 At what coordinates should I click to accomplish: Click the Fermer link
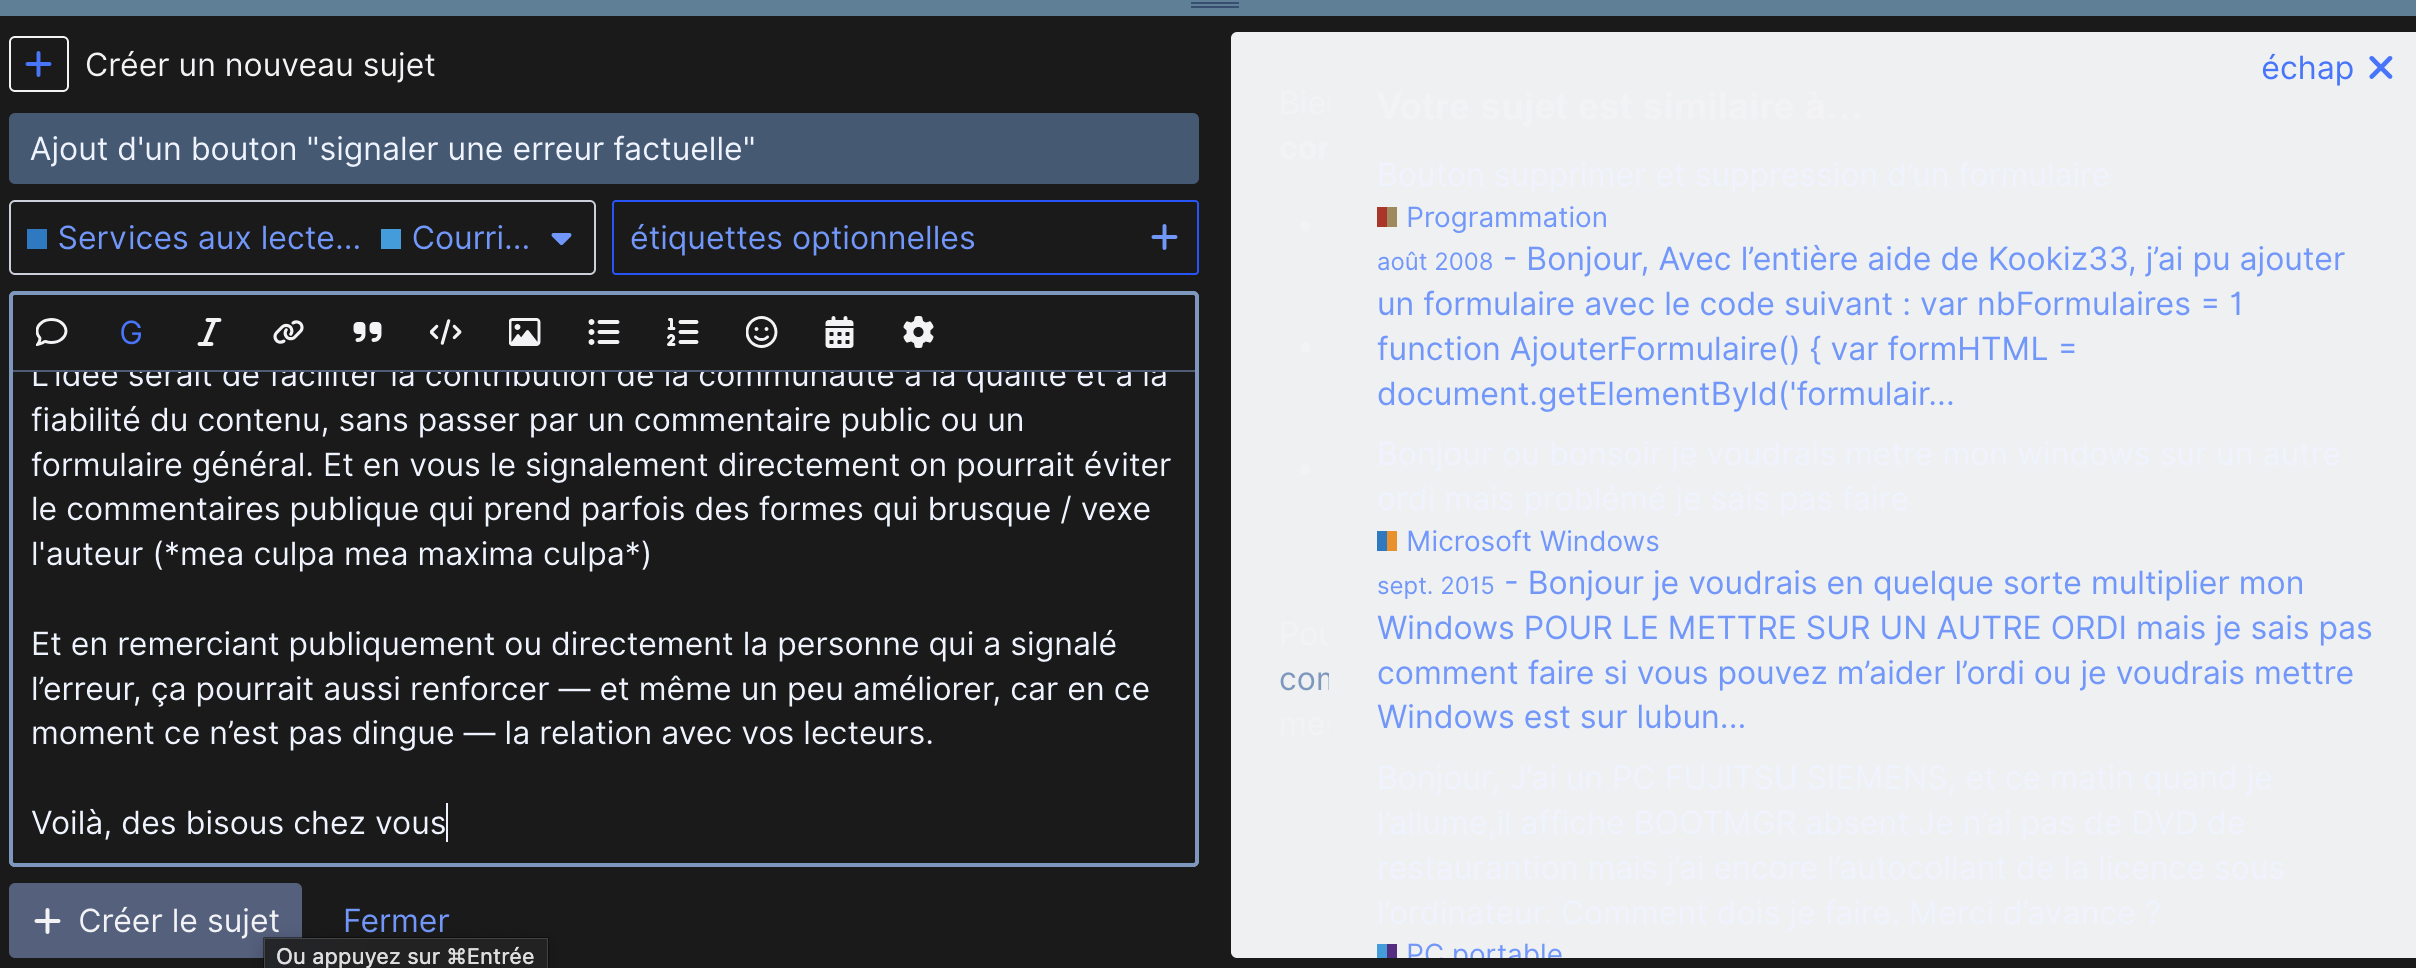click(x=396, y=920)
